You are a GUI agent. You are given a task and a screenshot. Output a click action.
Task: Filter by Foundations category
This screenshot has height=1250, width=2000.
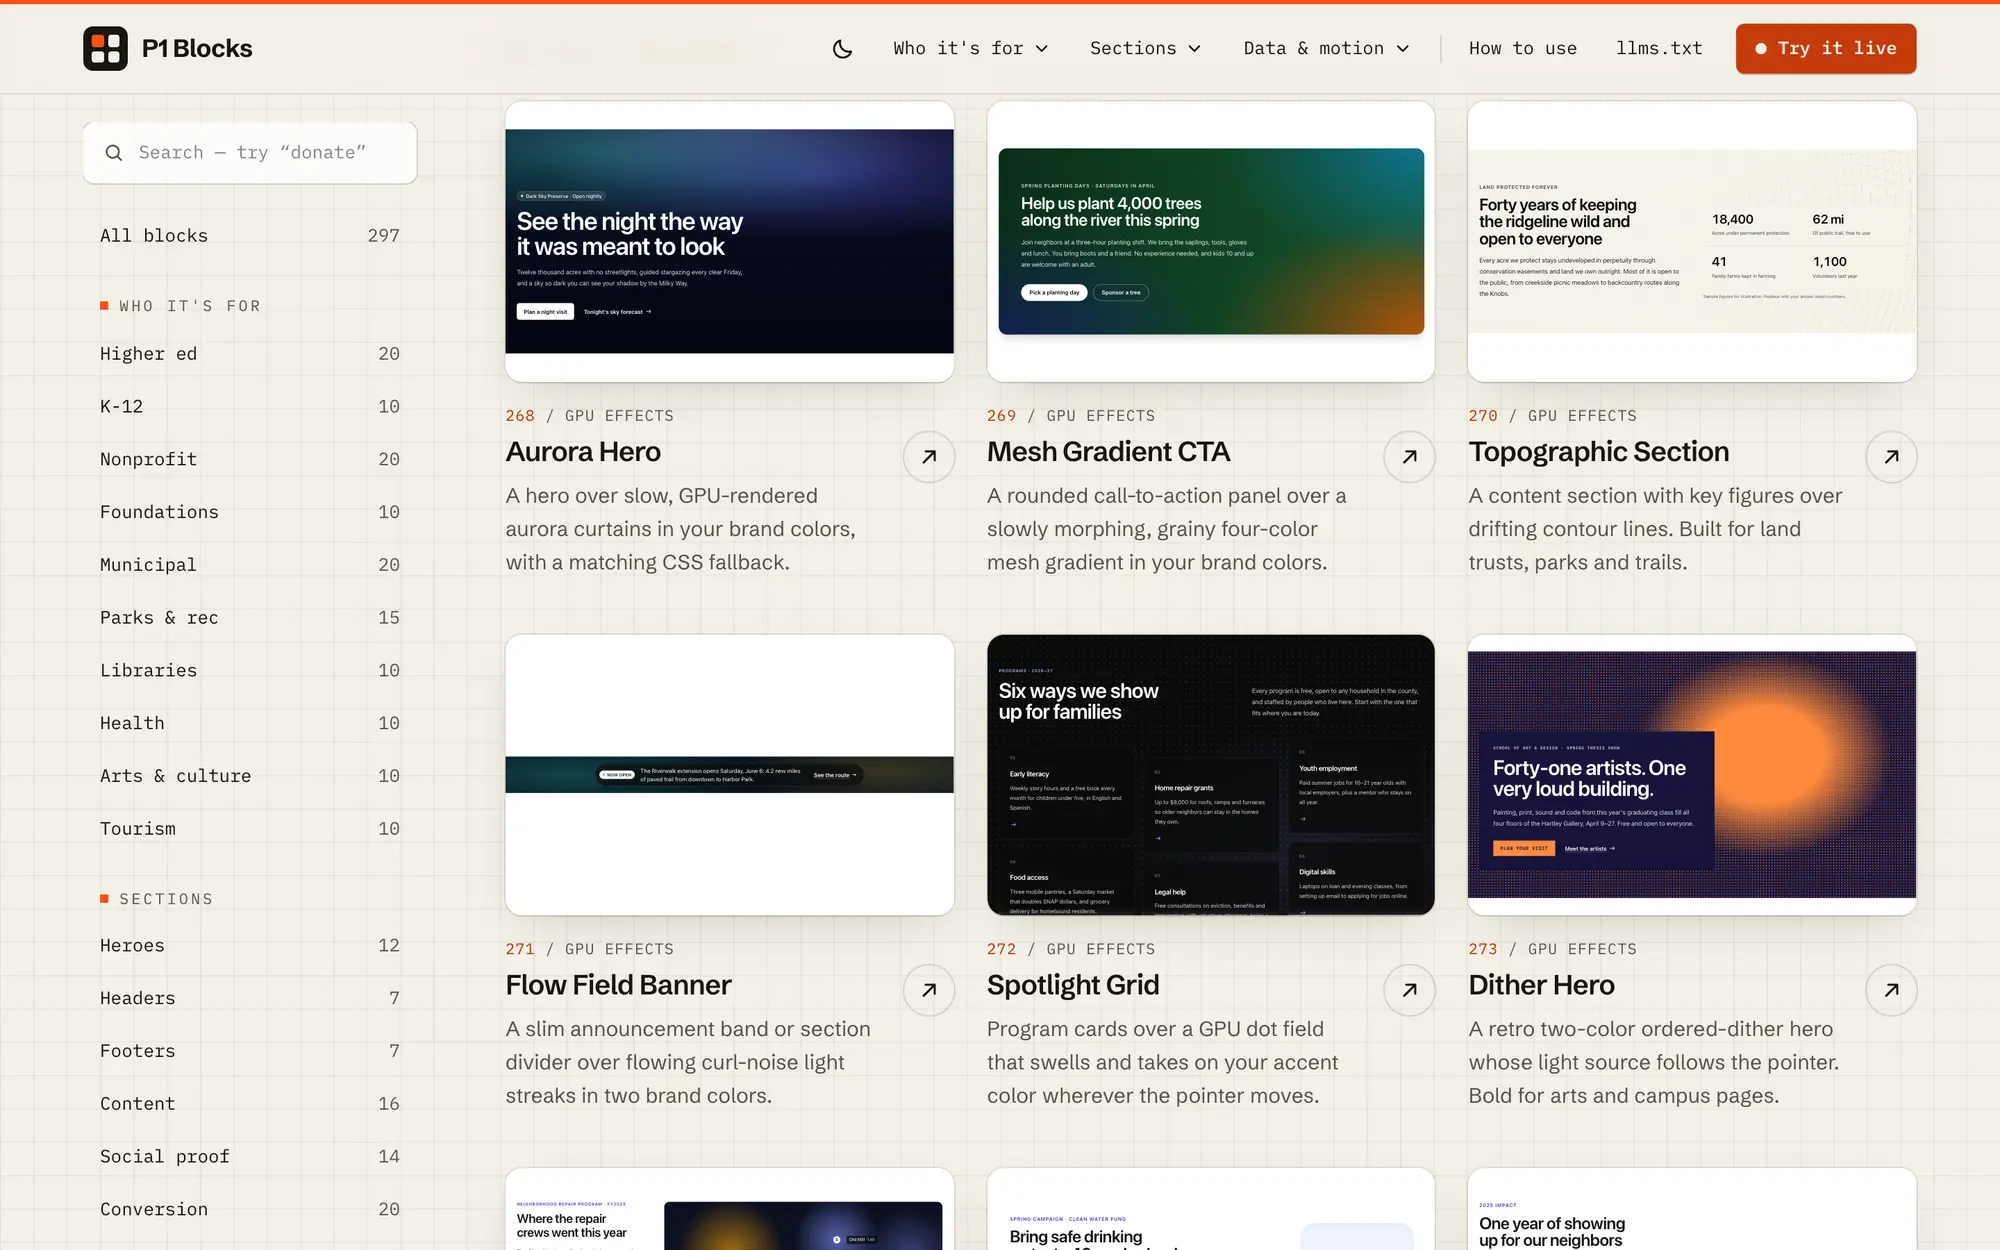tap(250, 512)
